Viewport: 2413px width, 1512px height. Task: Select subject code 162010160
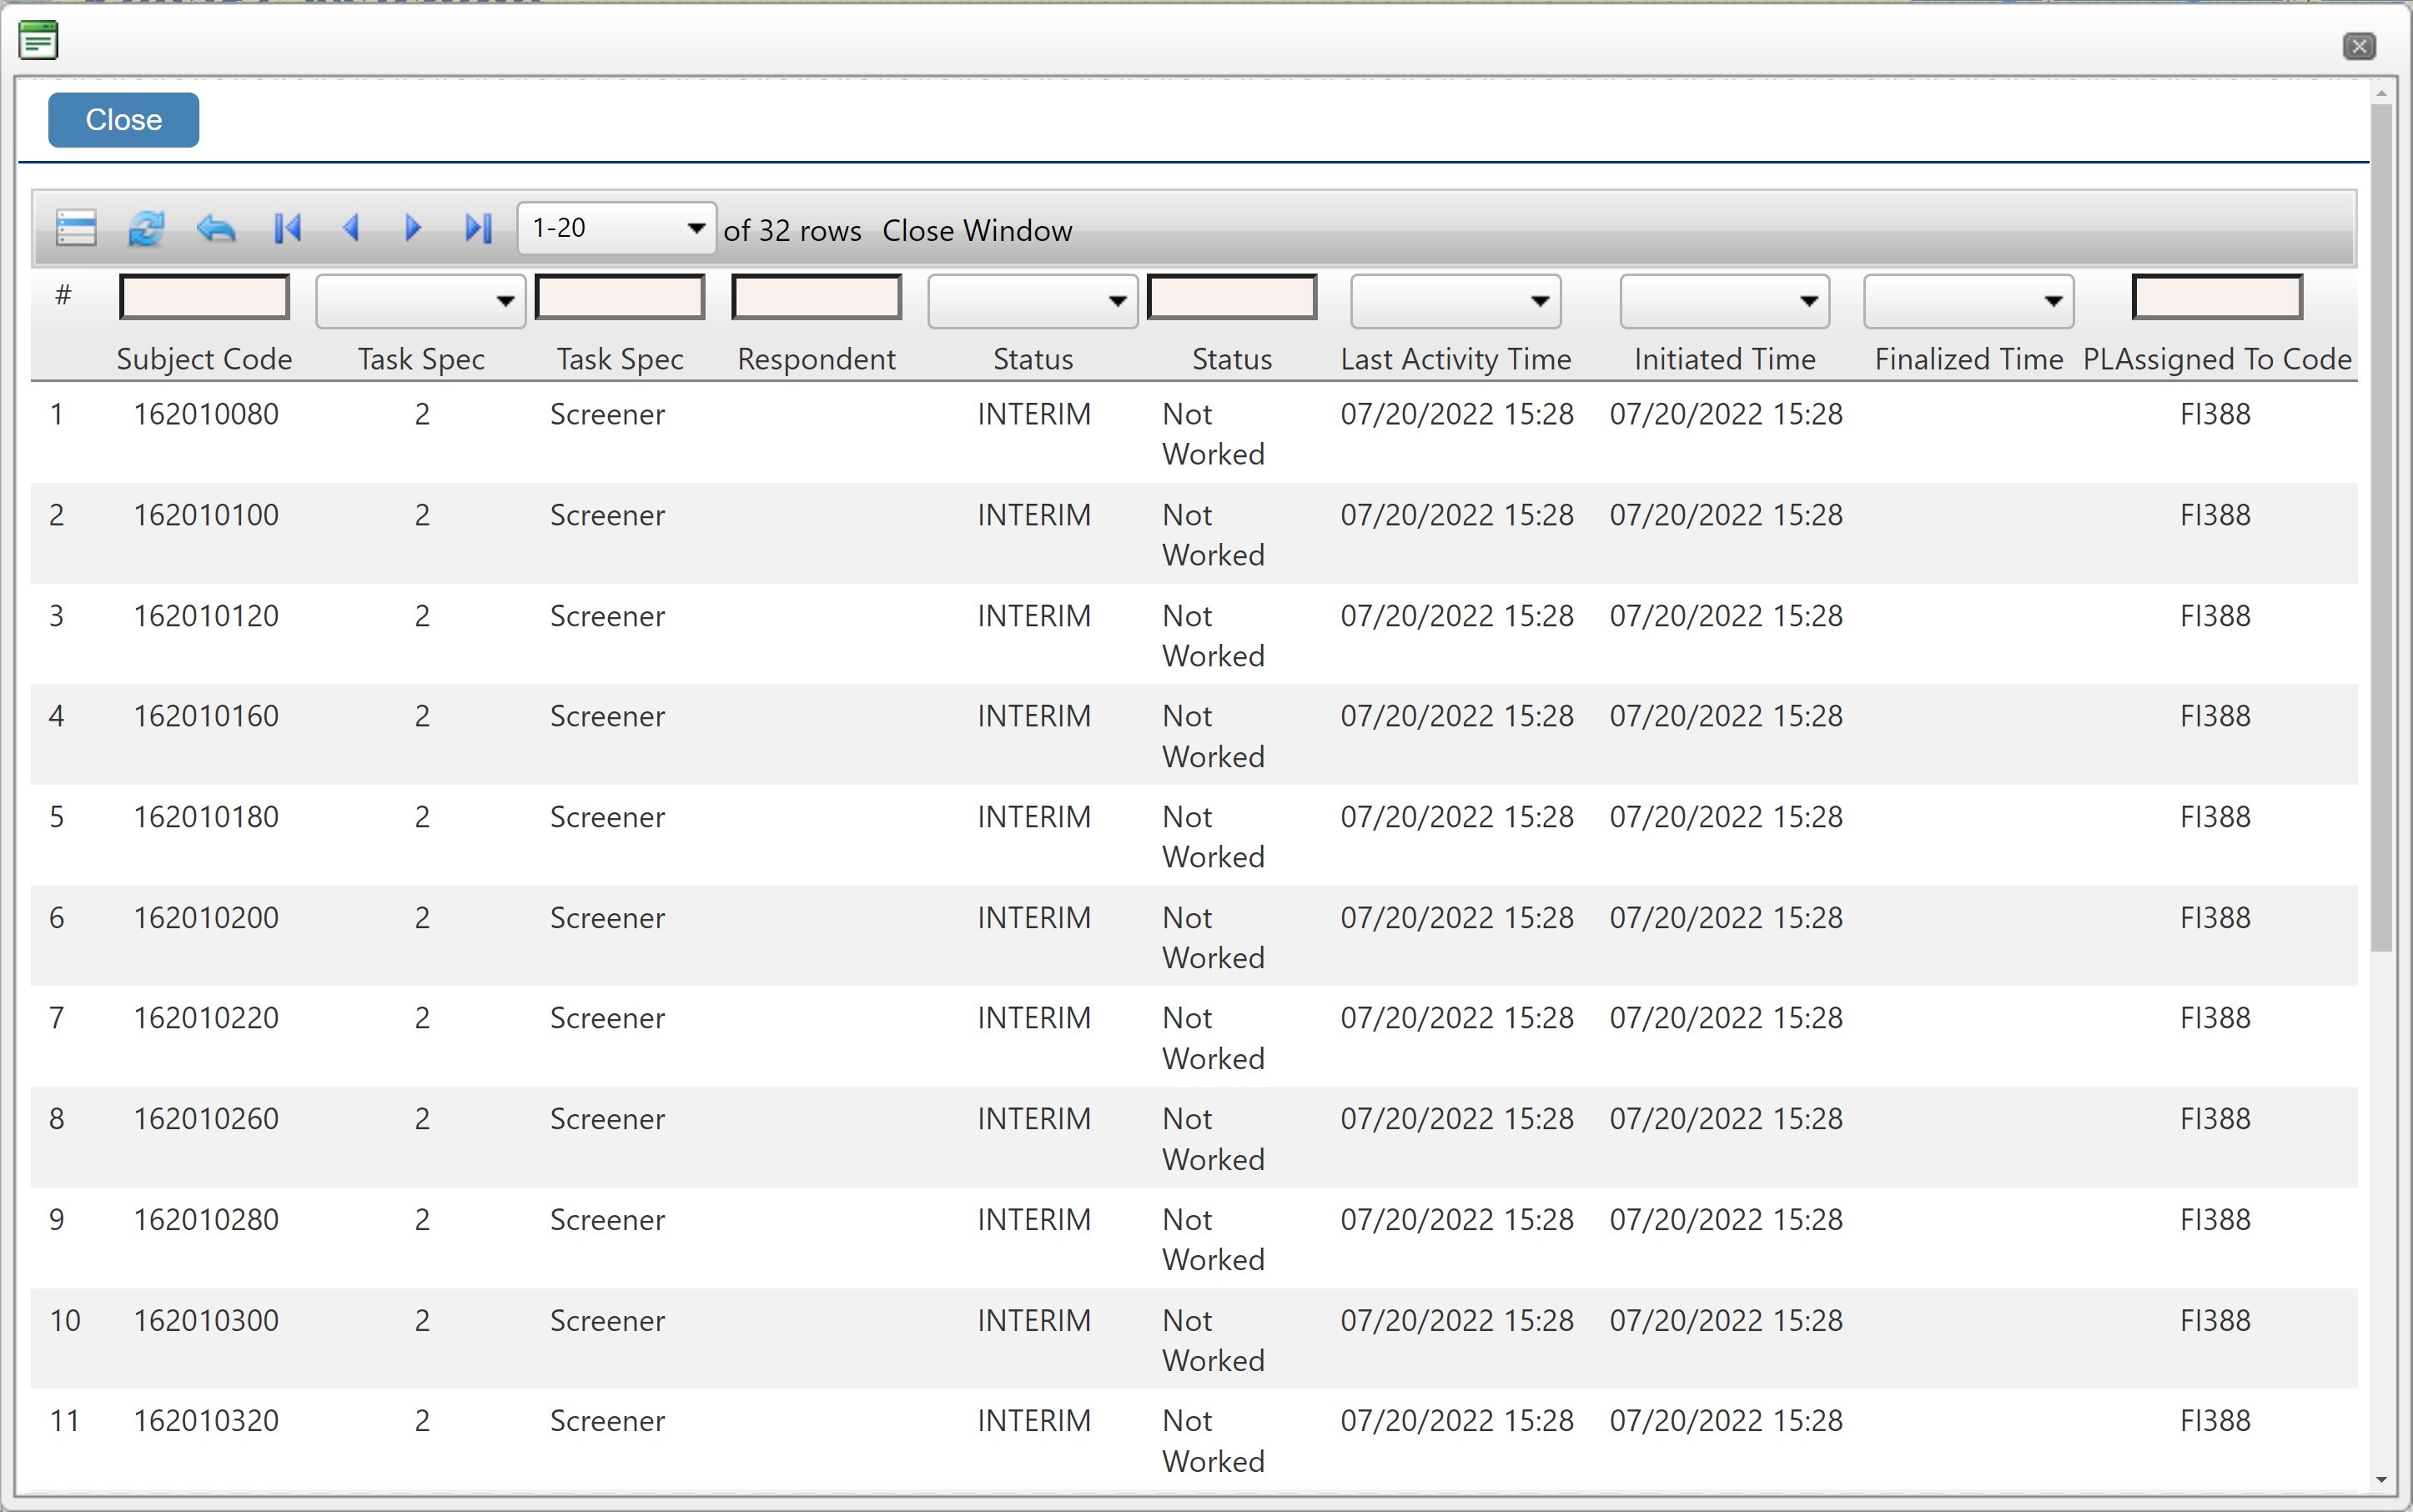click(x=206, y=716)
